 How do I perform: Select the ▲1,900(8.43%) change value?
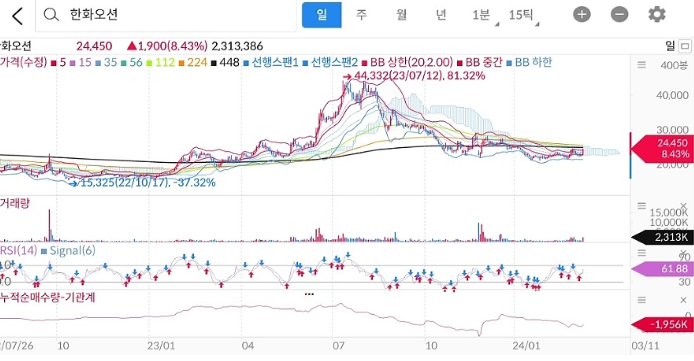(x=167, y=46)
